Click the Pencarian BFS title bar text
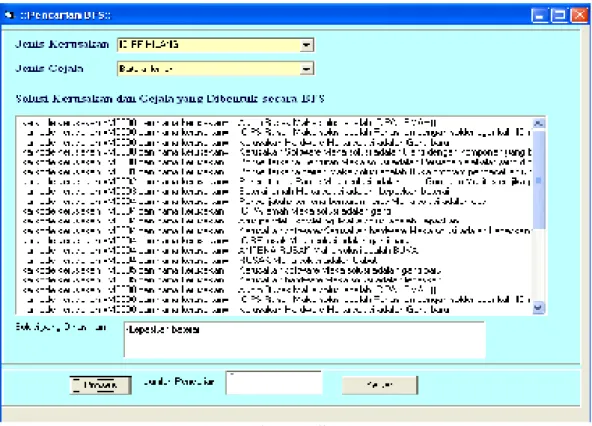Screen dimensions: 592x426 65,15
